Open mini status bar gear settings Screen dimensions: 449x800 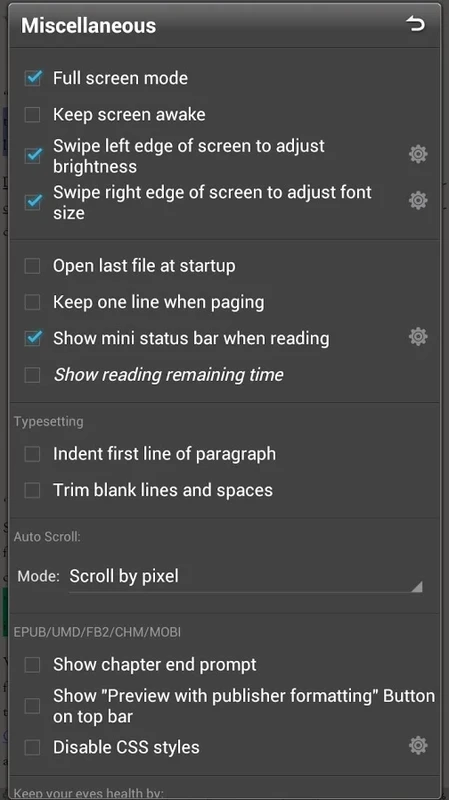pos(418,337)
